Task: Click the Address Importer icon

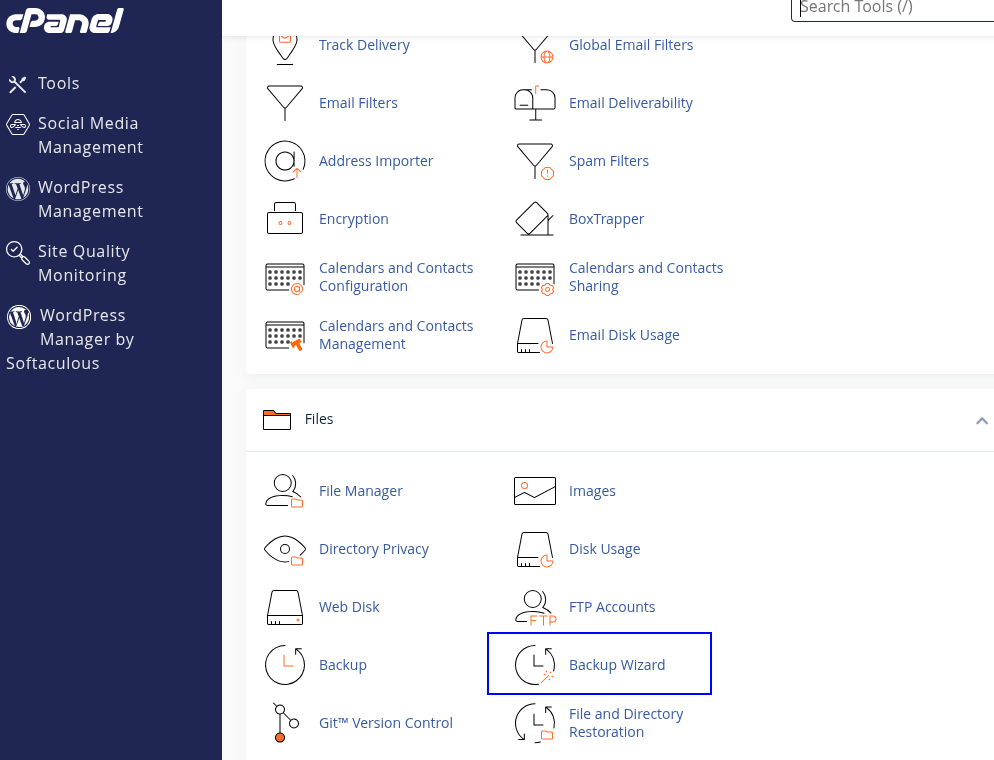Action: click(x=285, y=161)
